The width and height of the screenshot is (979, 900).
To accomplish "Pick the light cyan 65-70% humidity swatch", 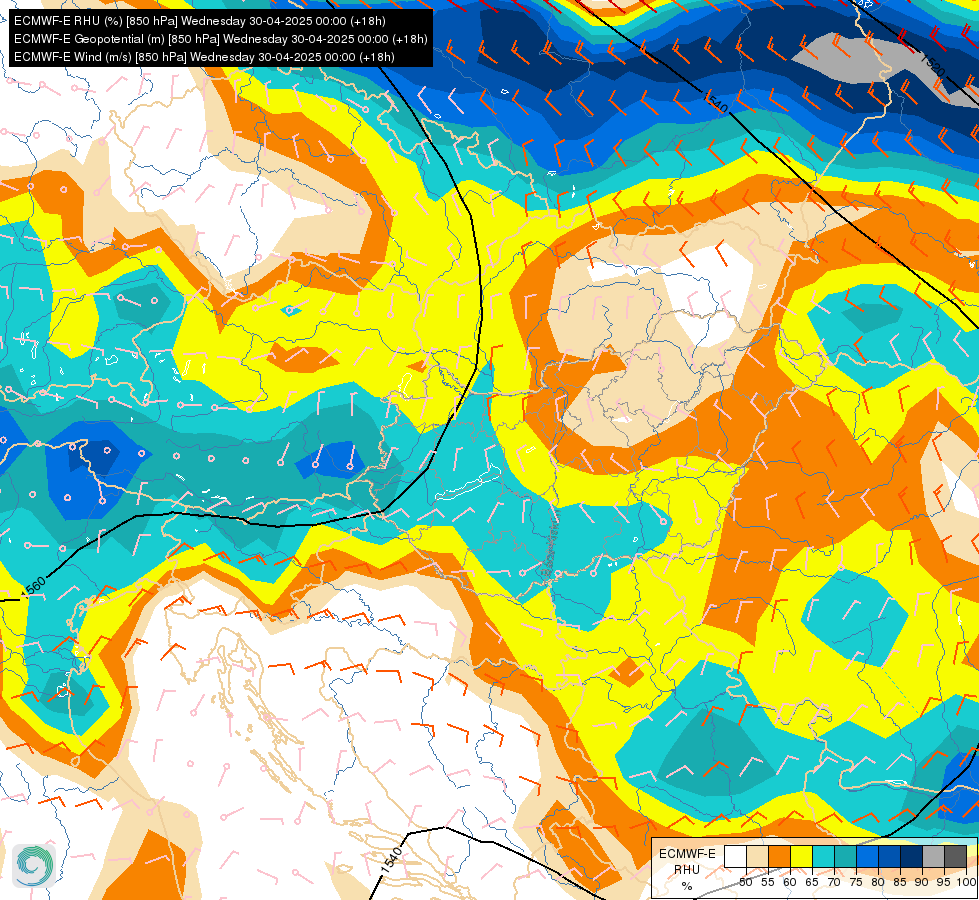I will pos(823,856).
